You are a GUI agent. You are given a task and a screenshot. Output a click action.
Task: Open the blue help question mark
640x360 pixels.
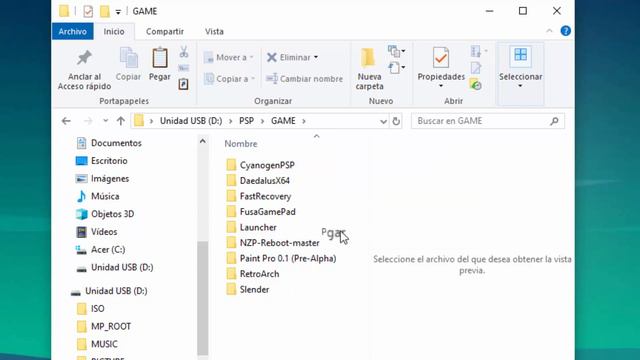click(x=565, y=31)
